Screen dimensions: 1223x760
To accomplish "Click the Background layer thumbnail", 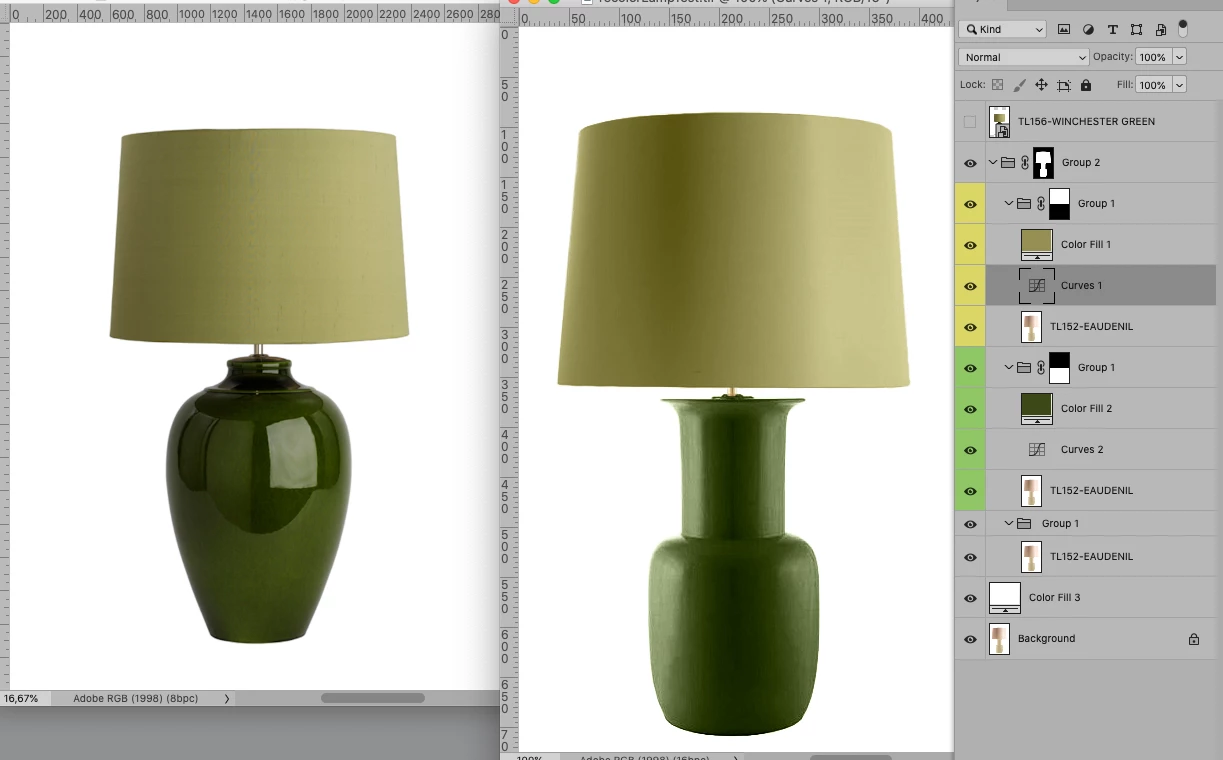I will pyautogui.click(x=1000, y=639).
